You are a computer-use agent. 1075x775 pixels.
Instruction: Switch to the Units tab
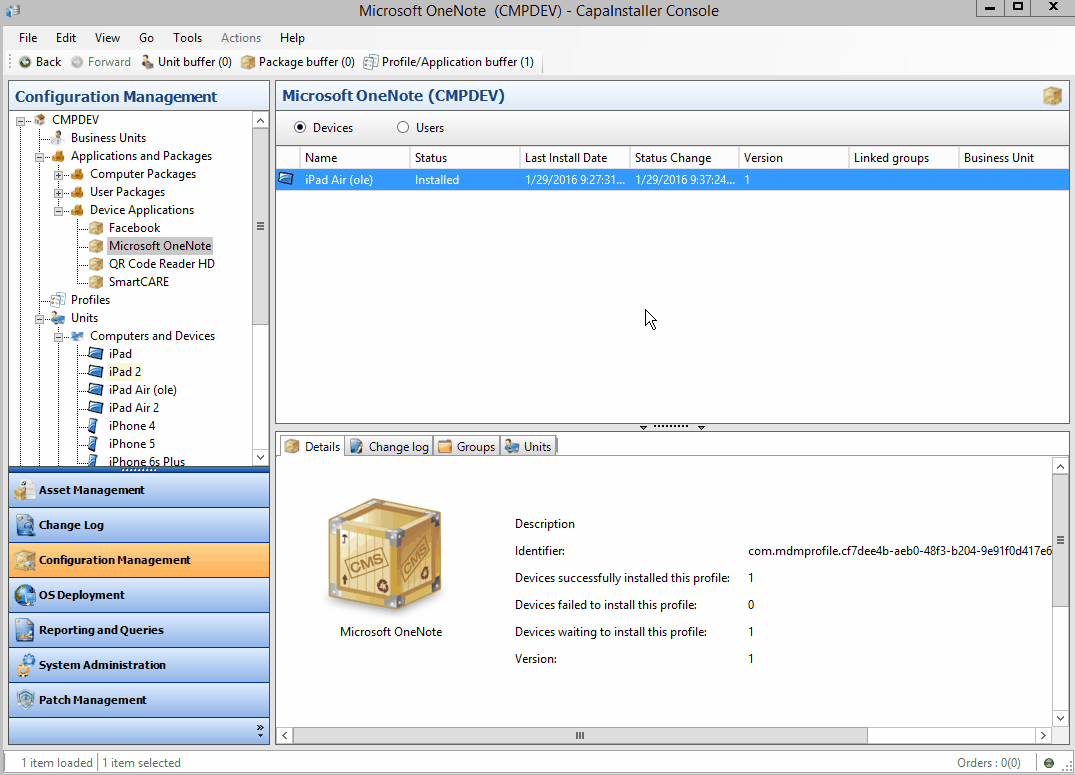pos(528,446)
